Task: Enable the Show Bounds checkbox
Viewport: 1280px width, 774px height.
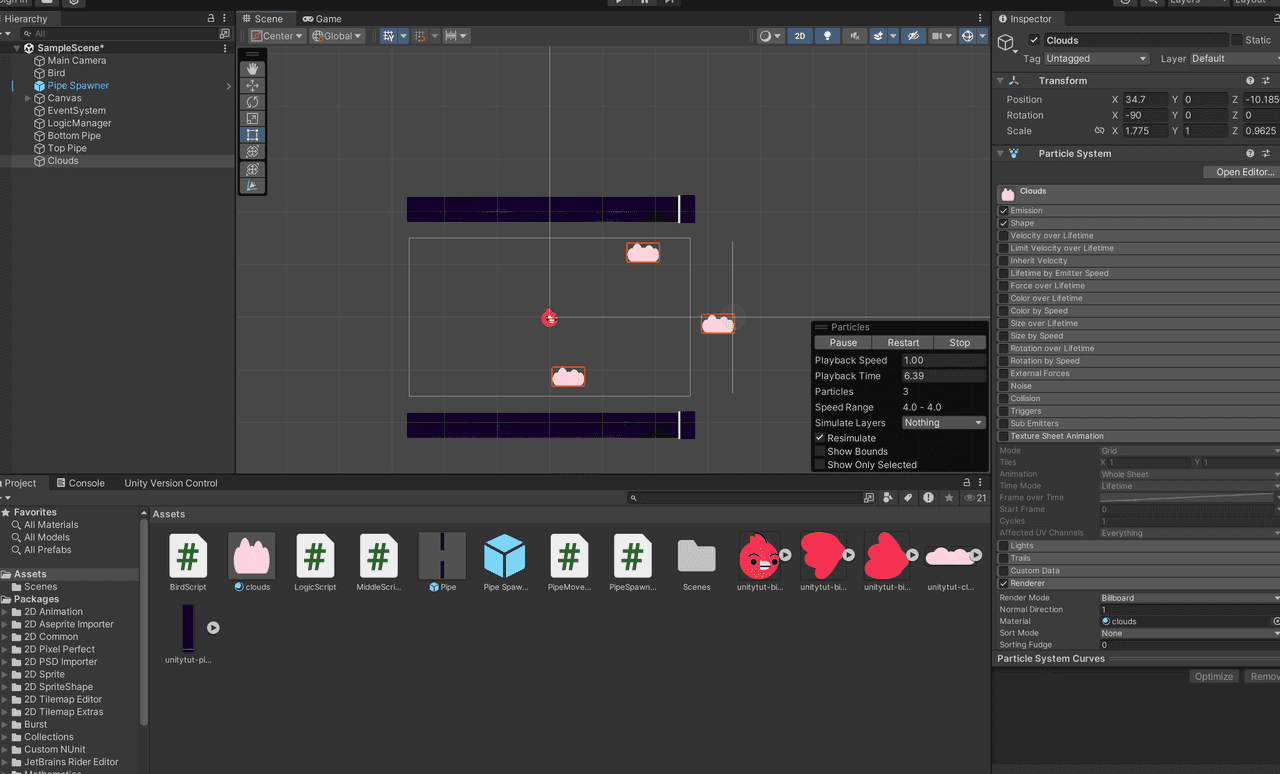Action: point(820,451)
